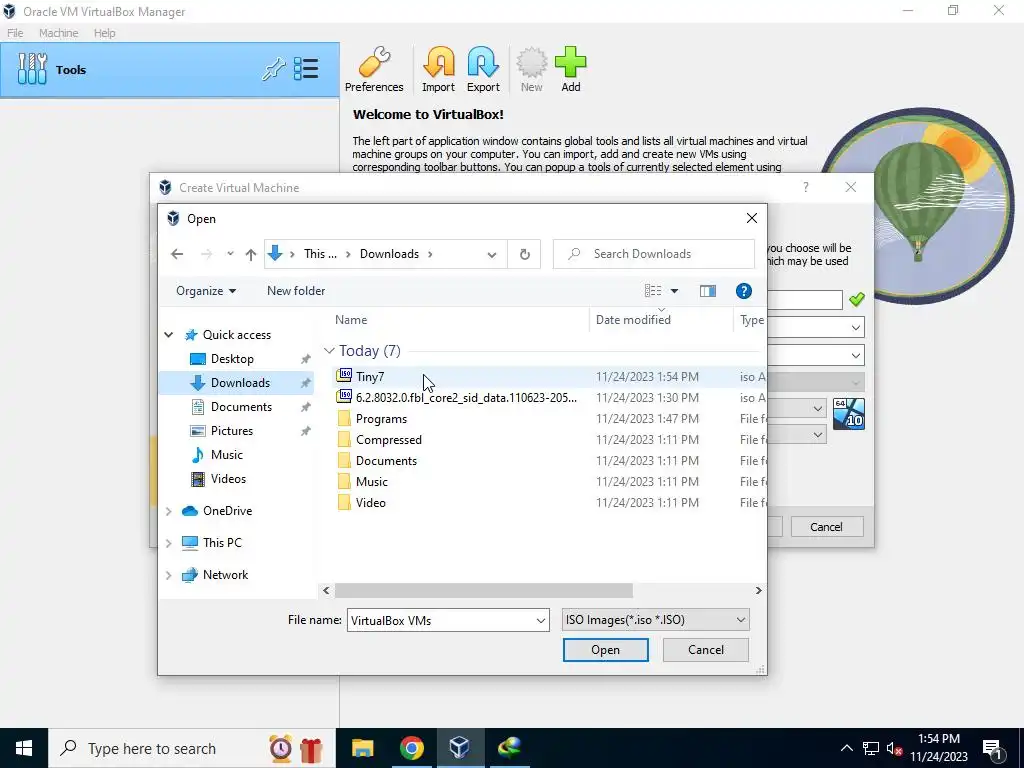
Task: Open the notification center icon
Action: [993, 748]
